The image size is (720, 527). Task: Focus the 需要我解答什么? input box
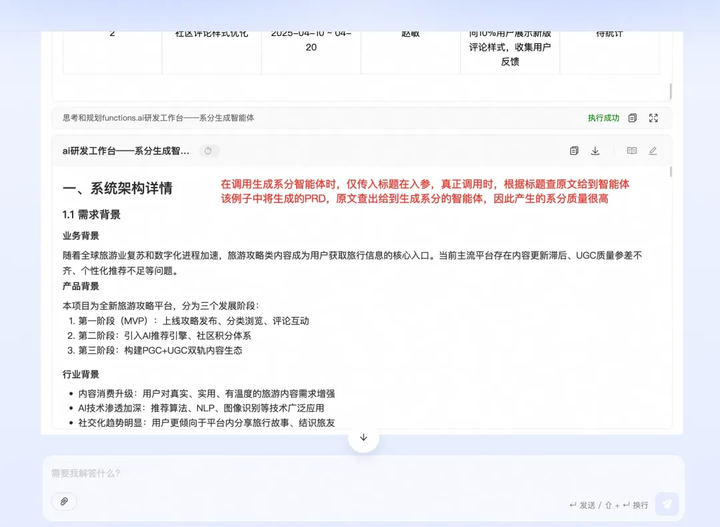[363, 473]
